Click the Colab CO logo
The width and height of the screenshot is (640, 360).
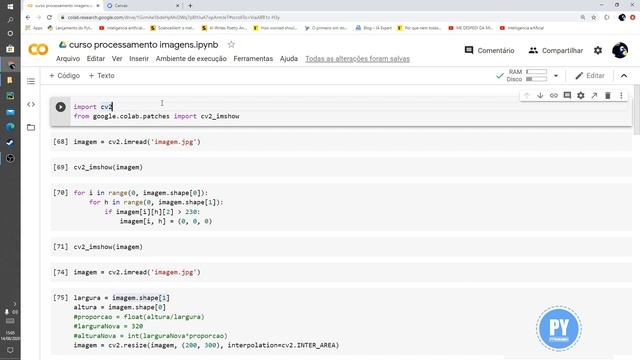click(x=38, y=49)
